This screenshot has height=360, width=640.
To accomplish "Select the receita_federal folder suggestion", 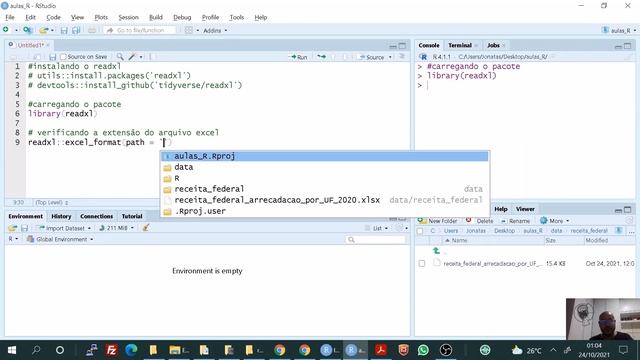I will coord(324,189).
